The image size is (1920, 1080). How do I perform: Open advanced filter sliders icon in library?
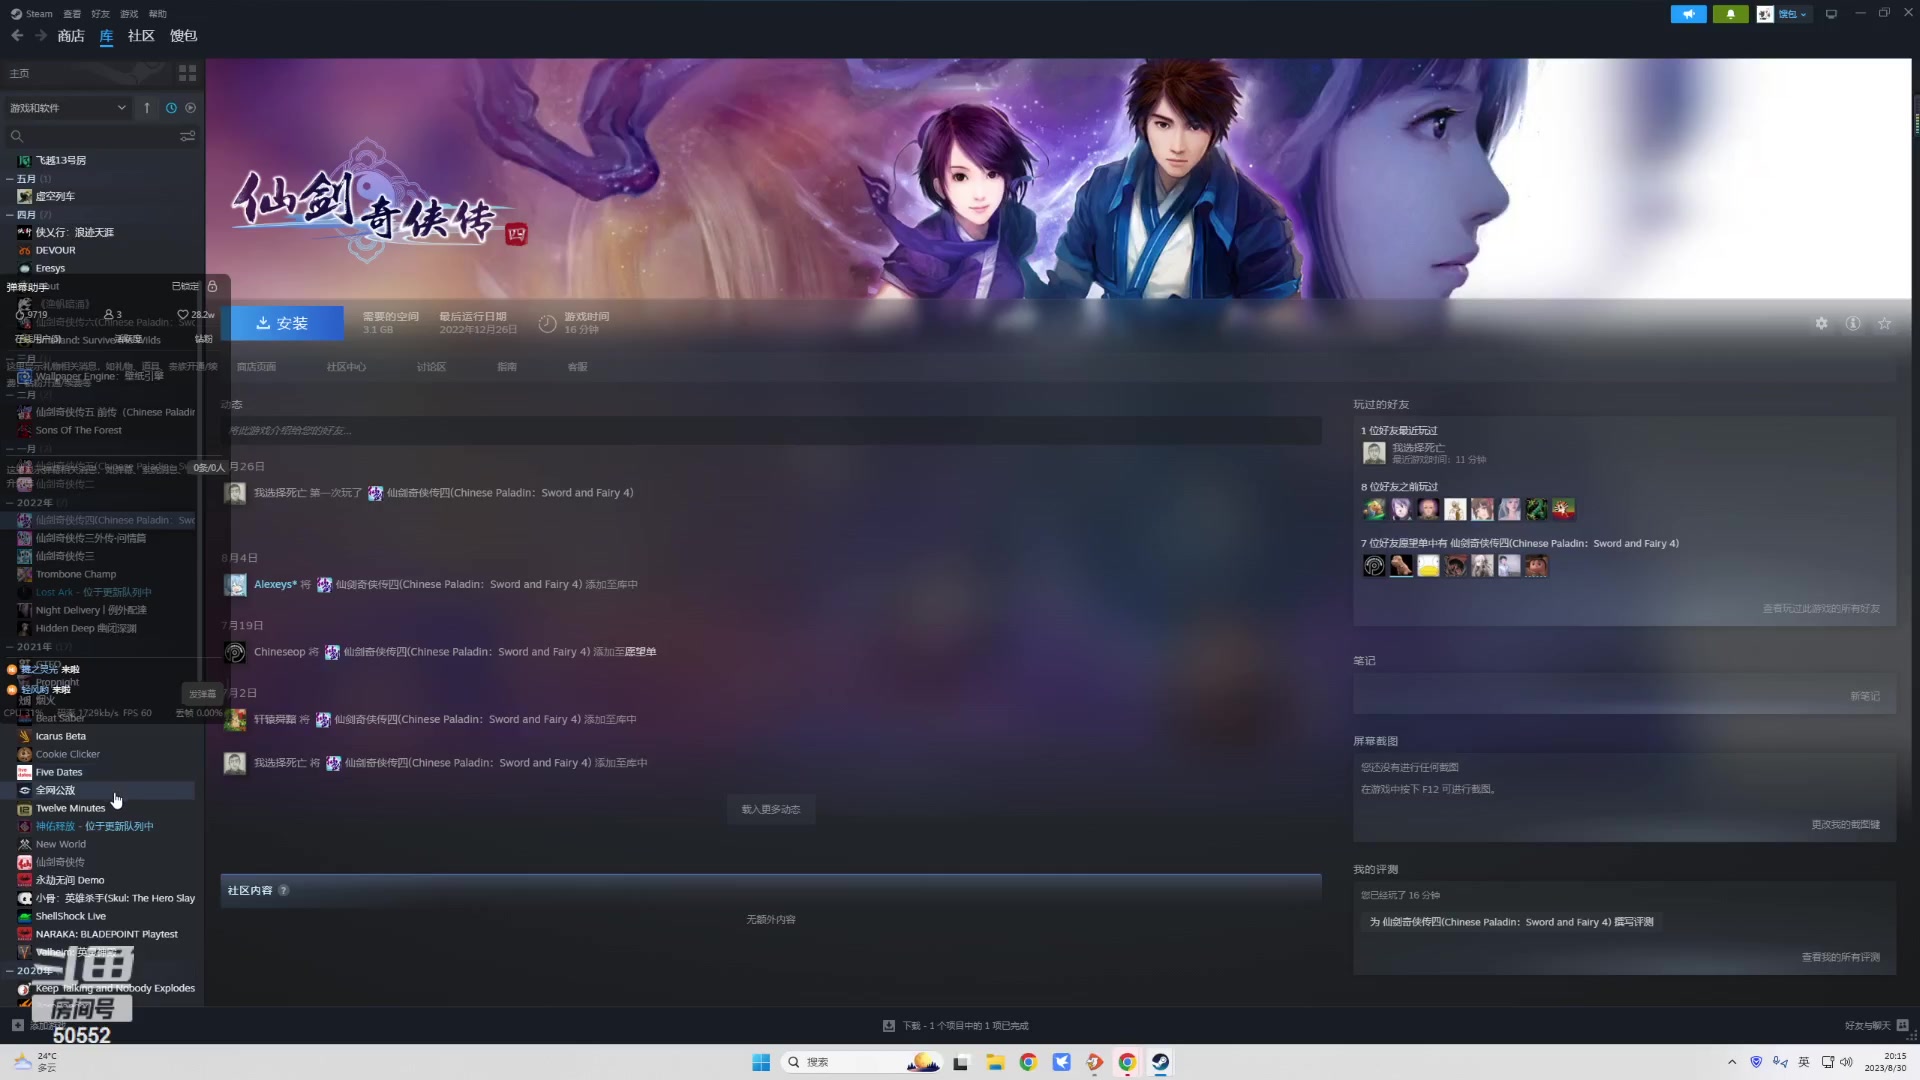pos(187,136)
